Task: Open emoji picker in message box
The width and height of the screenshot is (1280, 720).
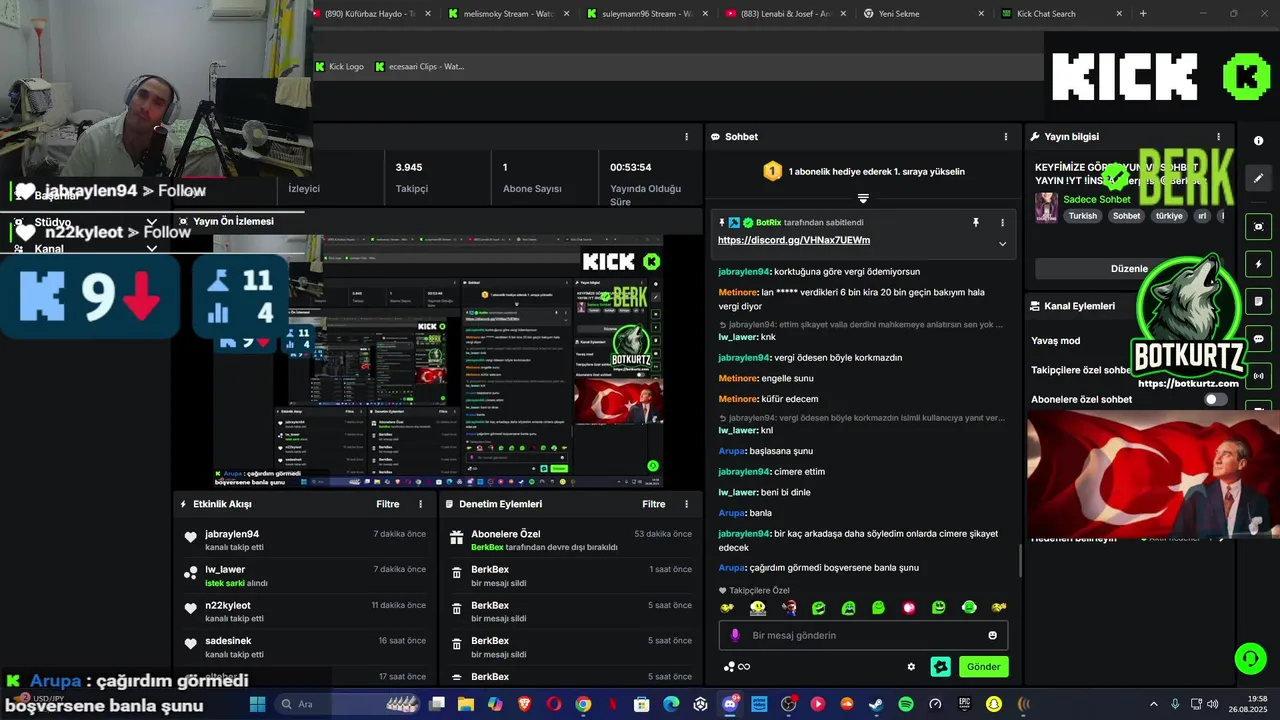Action: [x=992, y=635]
